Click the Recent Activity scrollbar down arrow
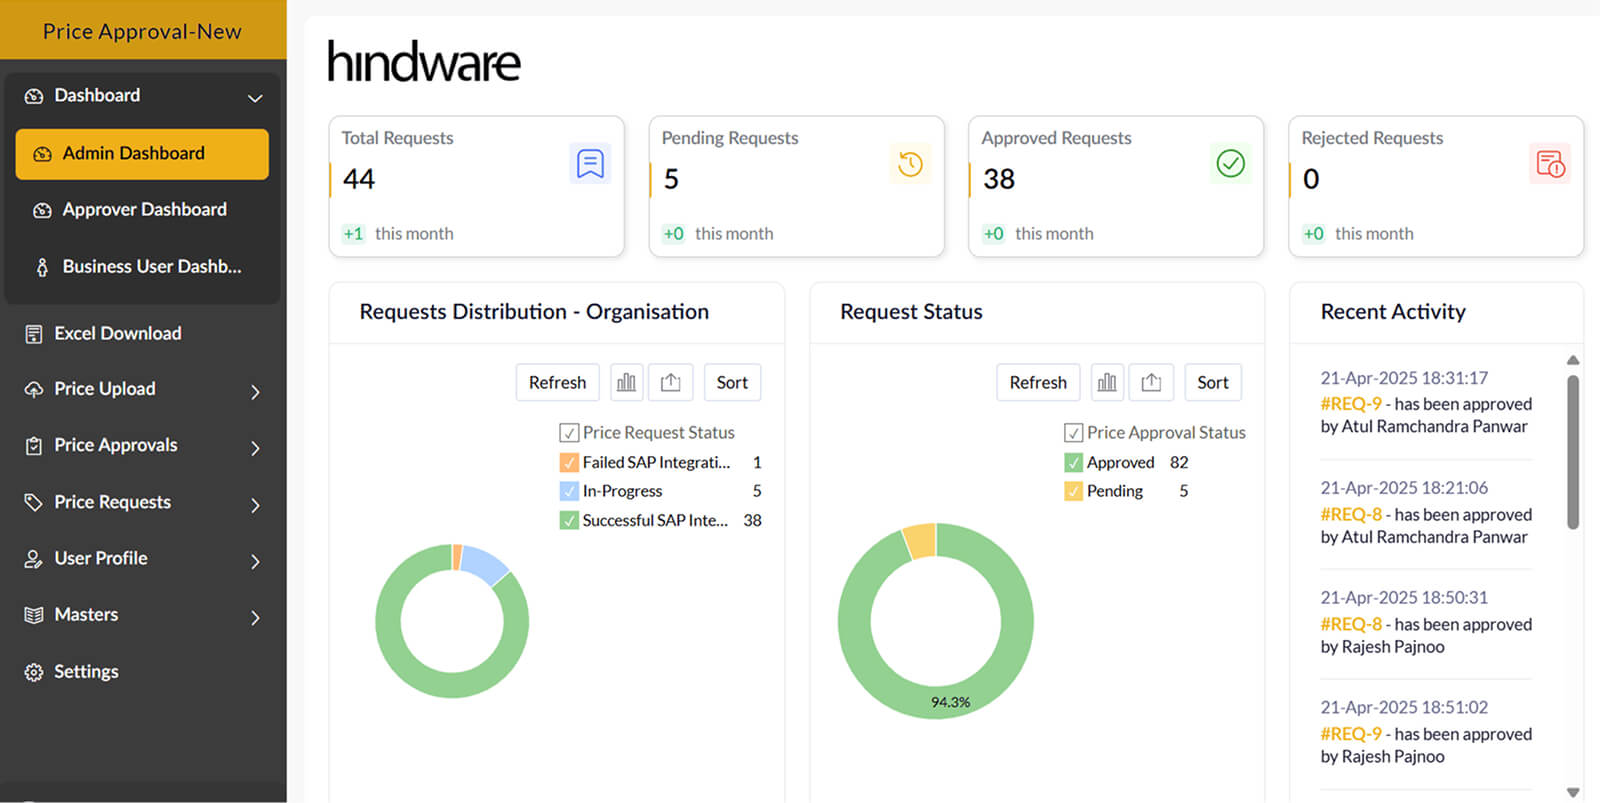1600x803 pixels. 1573,792
